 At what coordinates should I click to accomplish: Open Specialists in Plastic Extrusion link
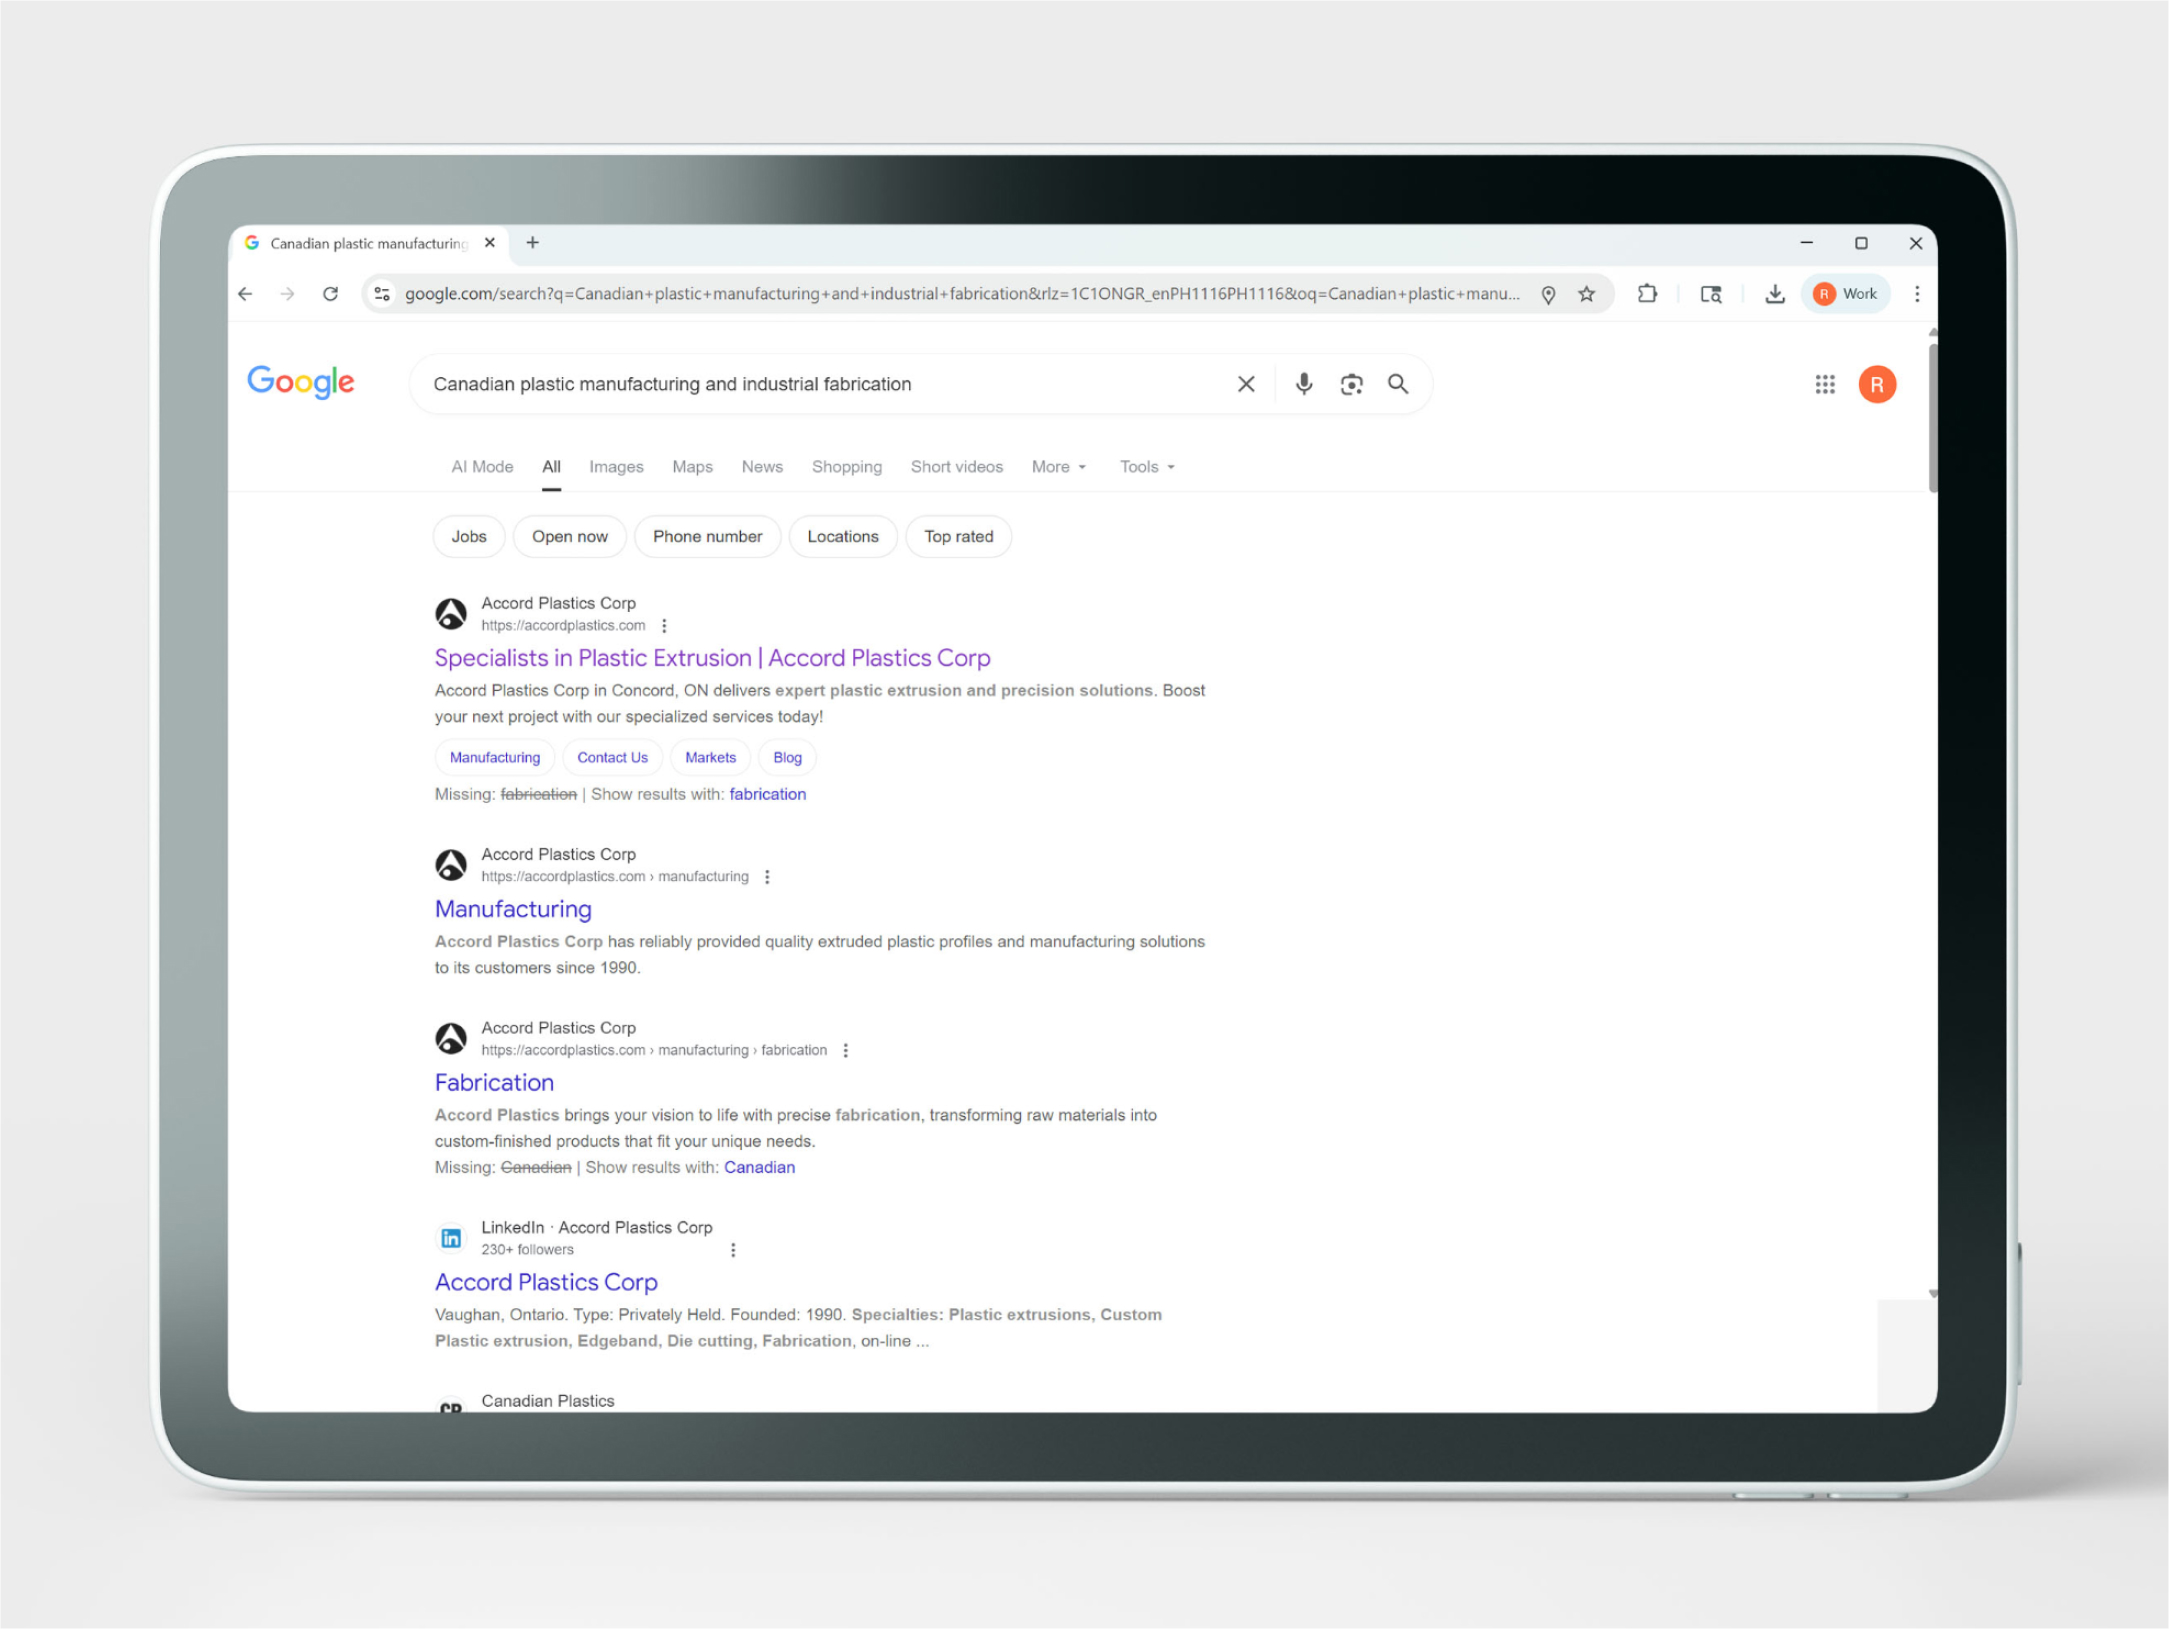[712, 658]
